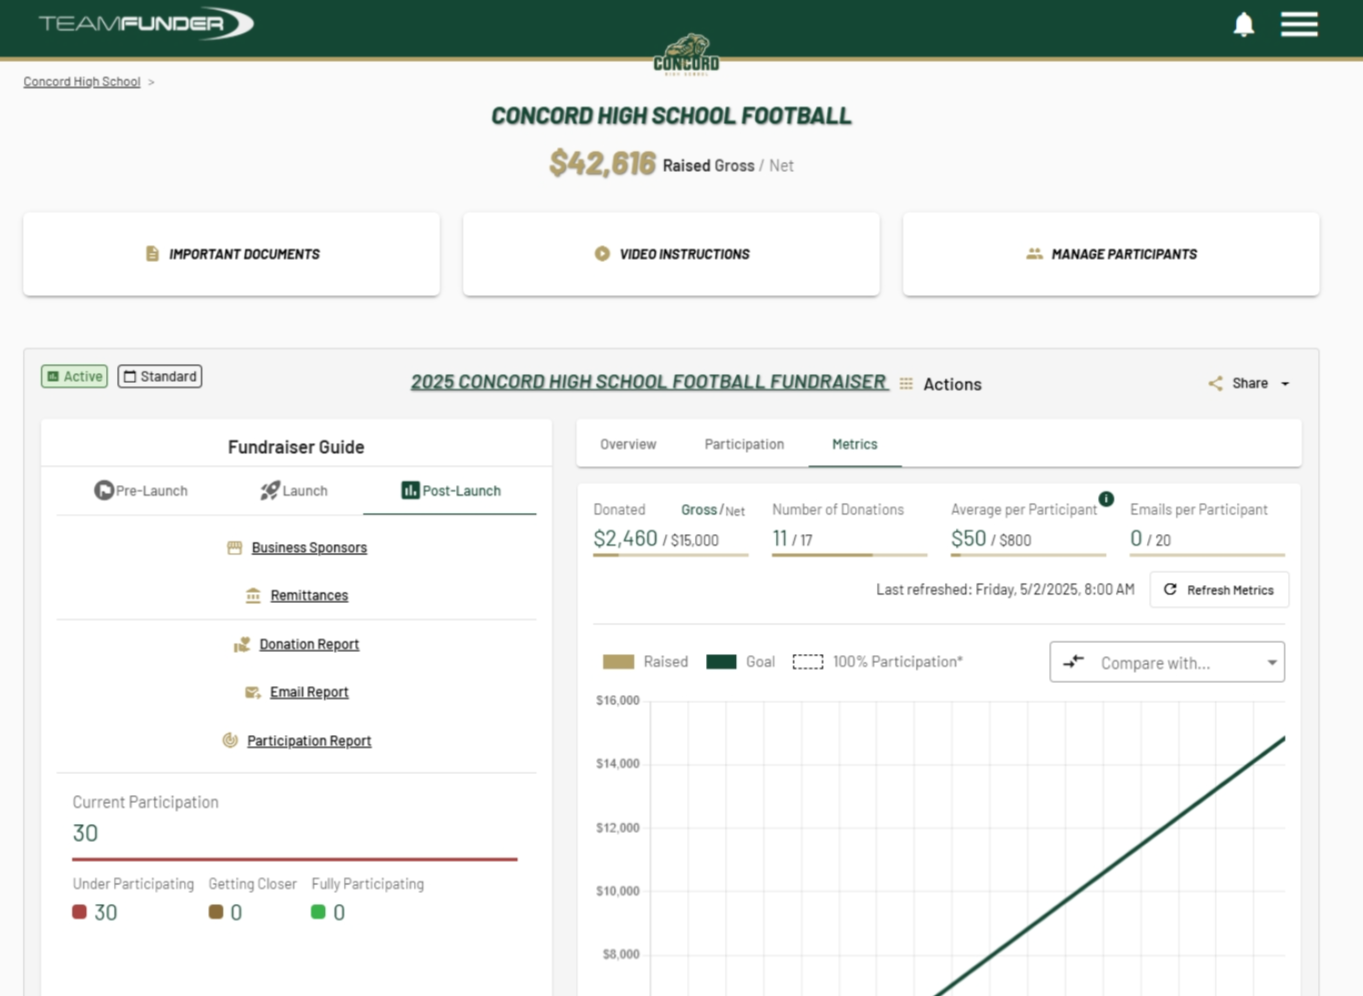This screenshot has width=1363, height=996.
Task: Click the Donation Report icon
Action: [242, 645]
